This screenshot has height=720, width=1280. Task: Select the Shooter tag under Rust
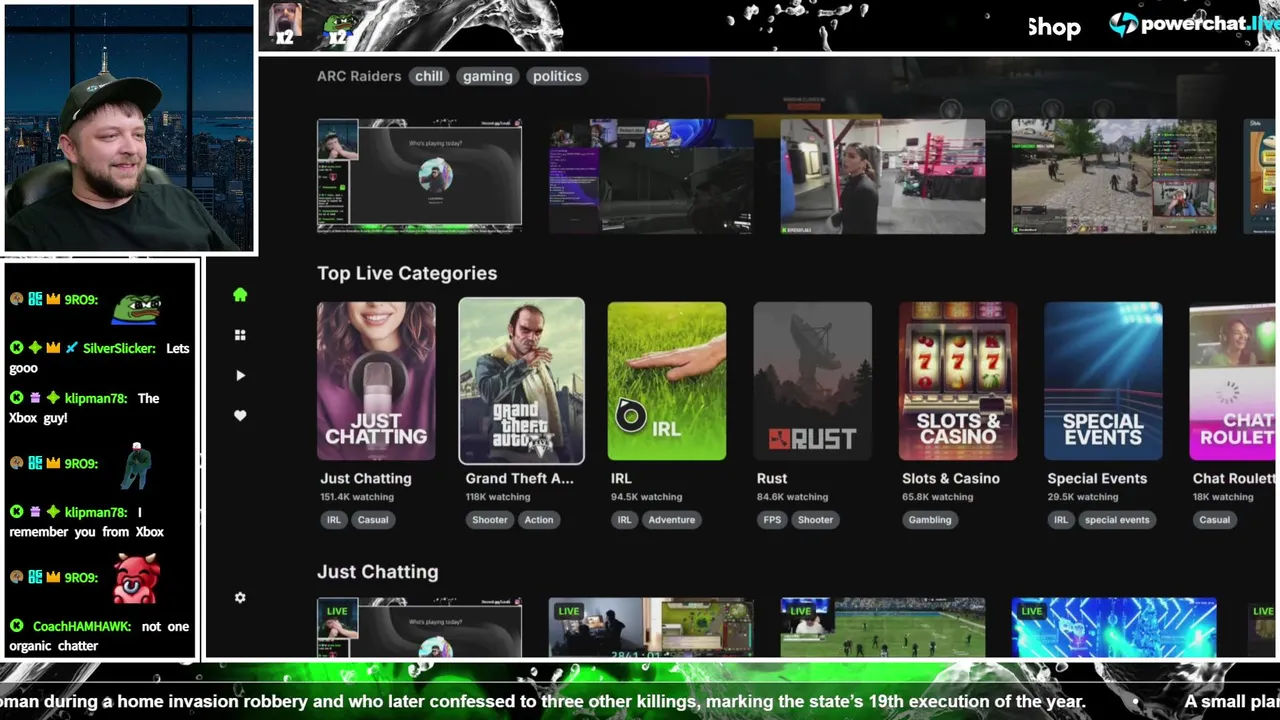(815, 519)
